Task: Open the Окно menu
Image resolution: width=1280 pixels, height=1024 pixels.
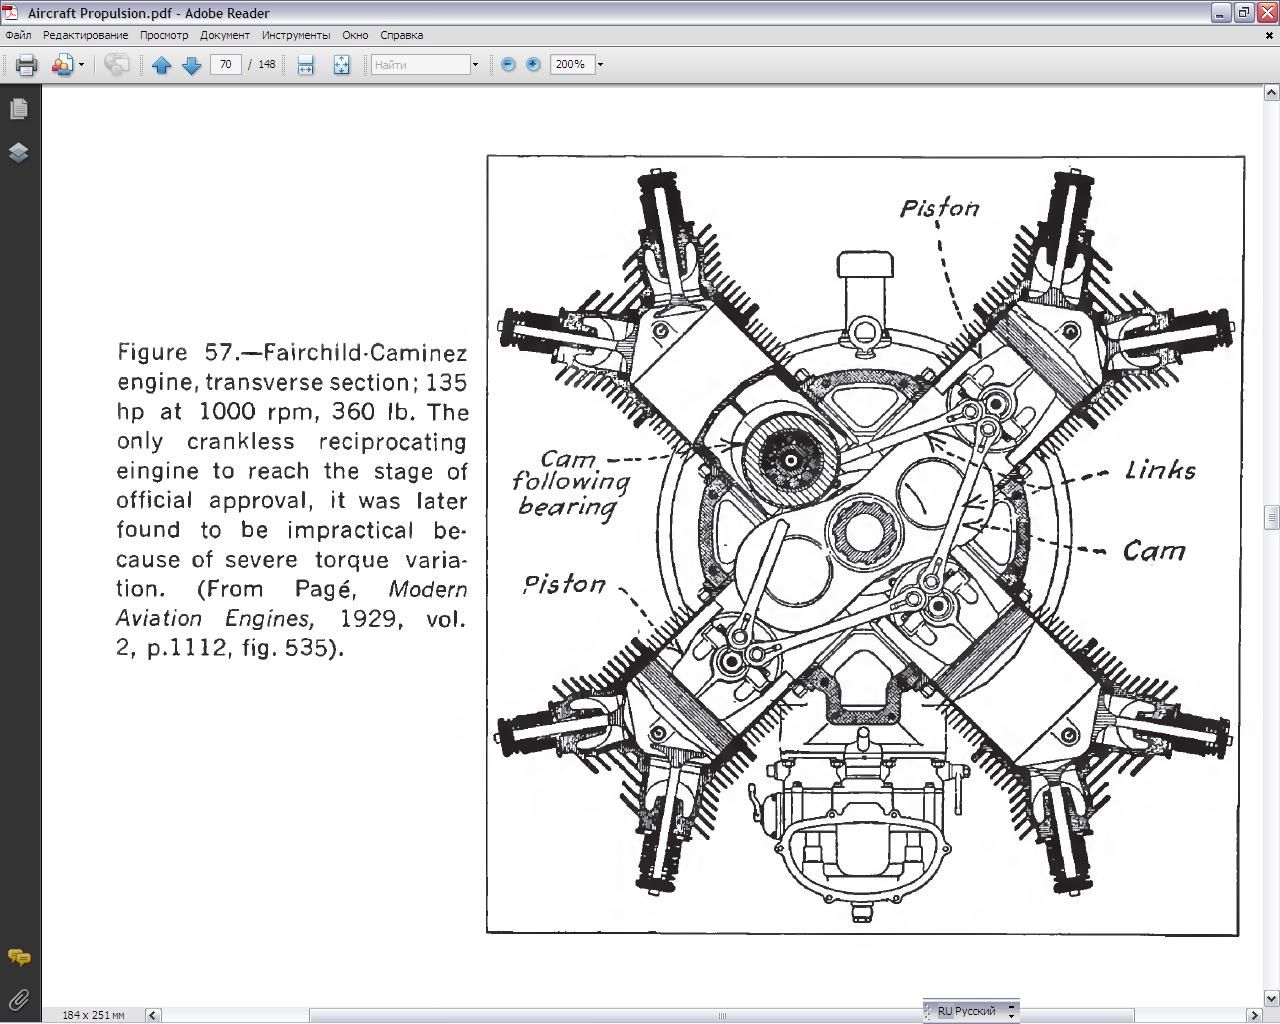Action: pyautogui.click(x=355, y=35)
